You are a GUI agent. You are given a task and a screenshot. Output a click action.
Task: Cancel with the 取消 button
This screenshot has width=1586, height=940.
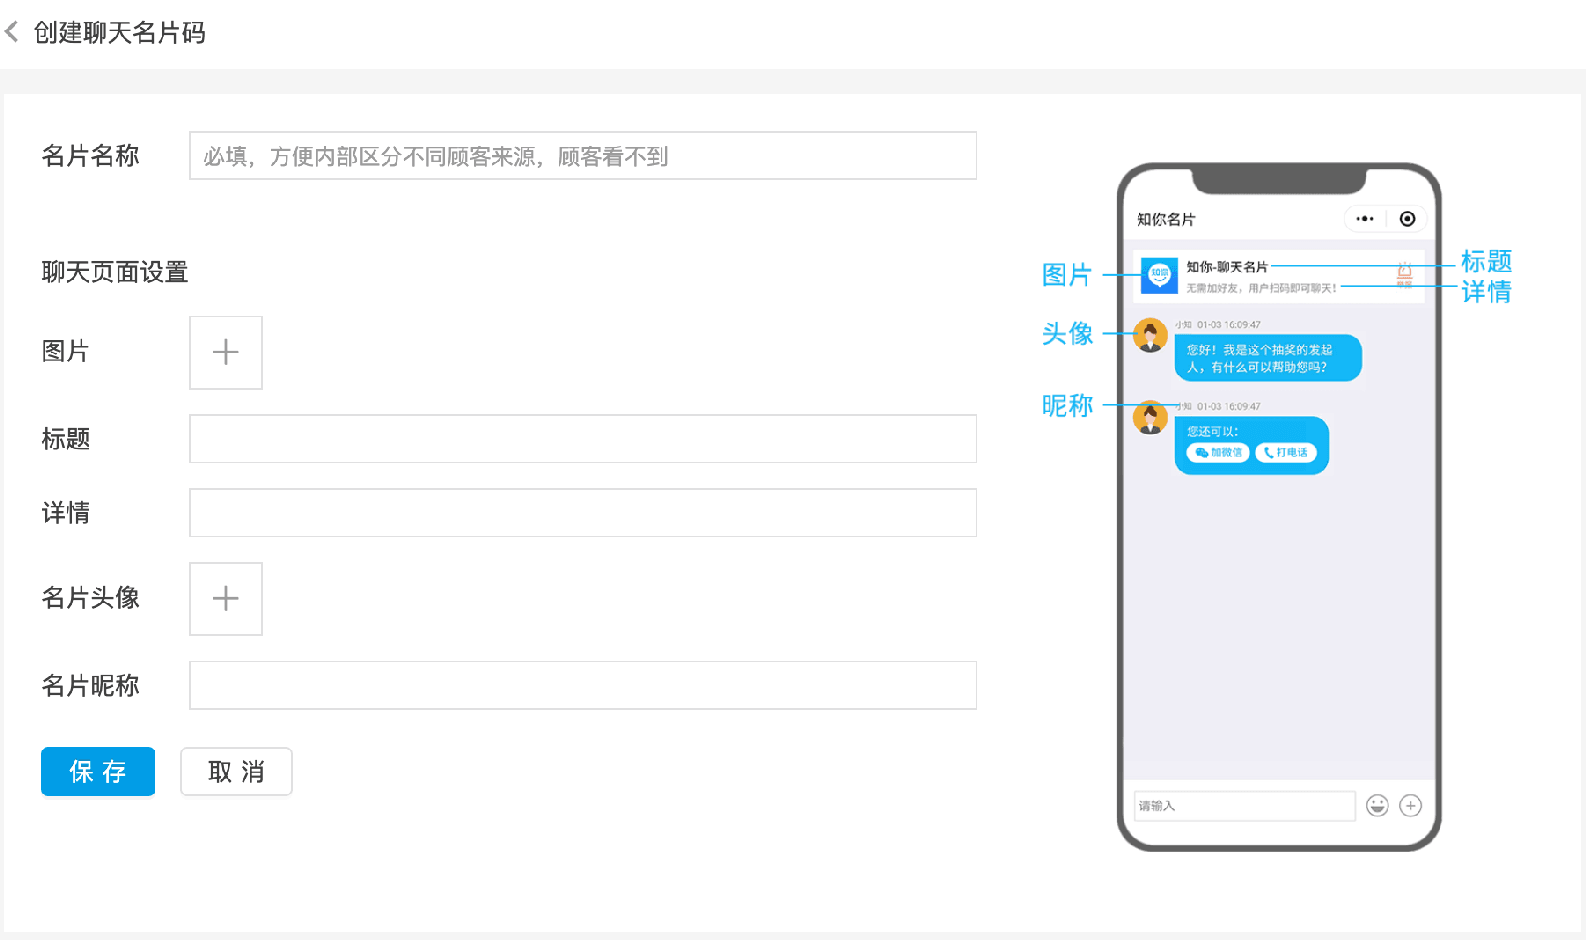pos(236,772)
